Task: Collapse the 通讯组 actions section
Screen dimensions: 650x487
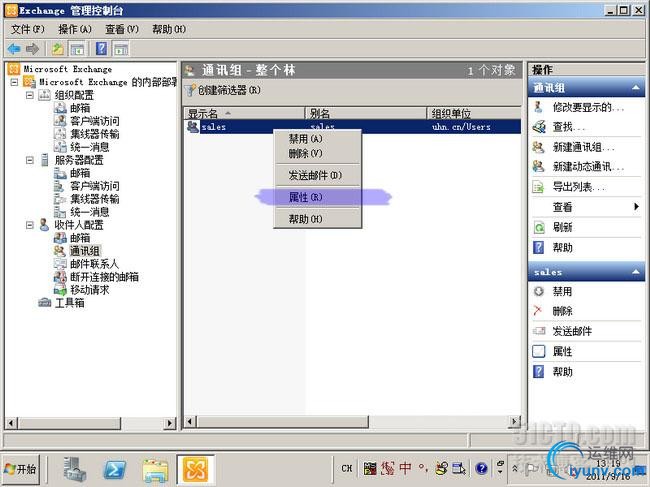Action: [635, 87]
